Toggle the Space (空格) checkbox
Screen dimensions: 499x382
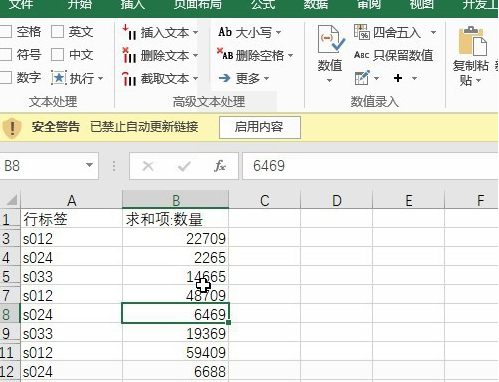point(6,32)
